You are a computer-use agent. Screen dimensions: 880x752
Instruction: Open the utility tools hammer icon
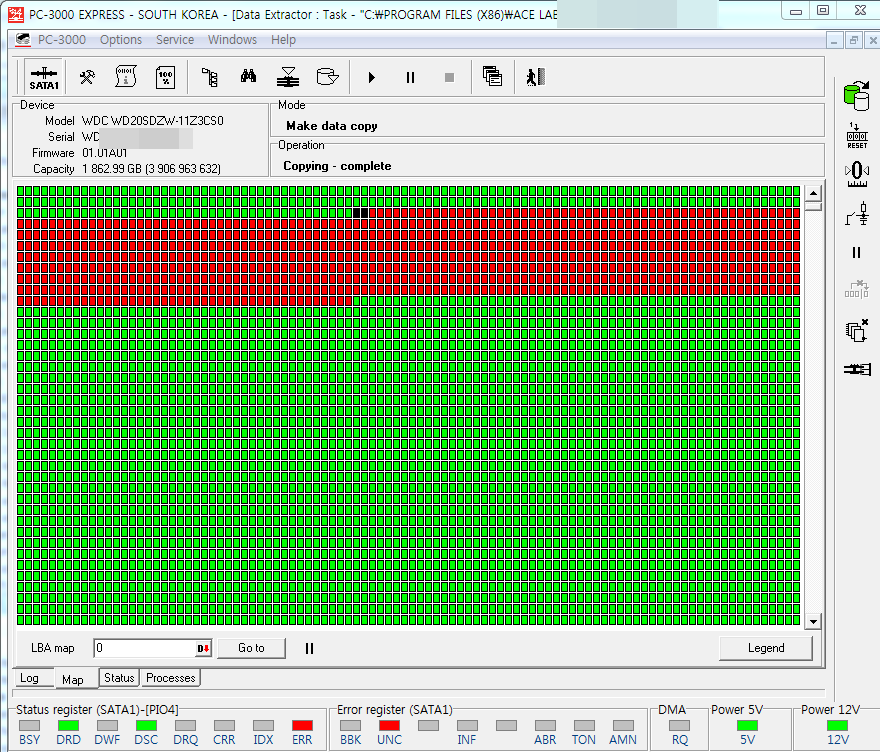point(86,77)
